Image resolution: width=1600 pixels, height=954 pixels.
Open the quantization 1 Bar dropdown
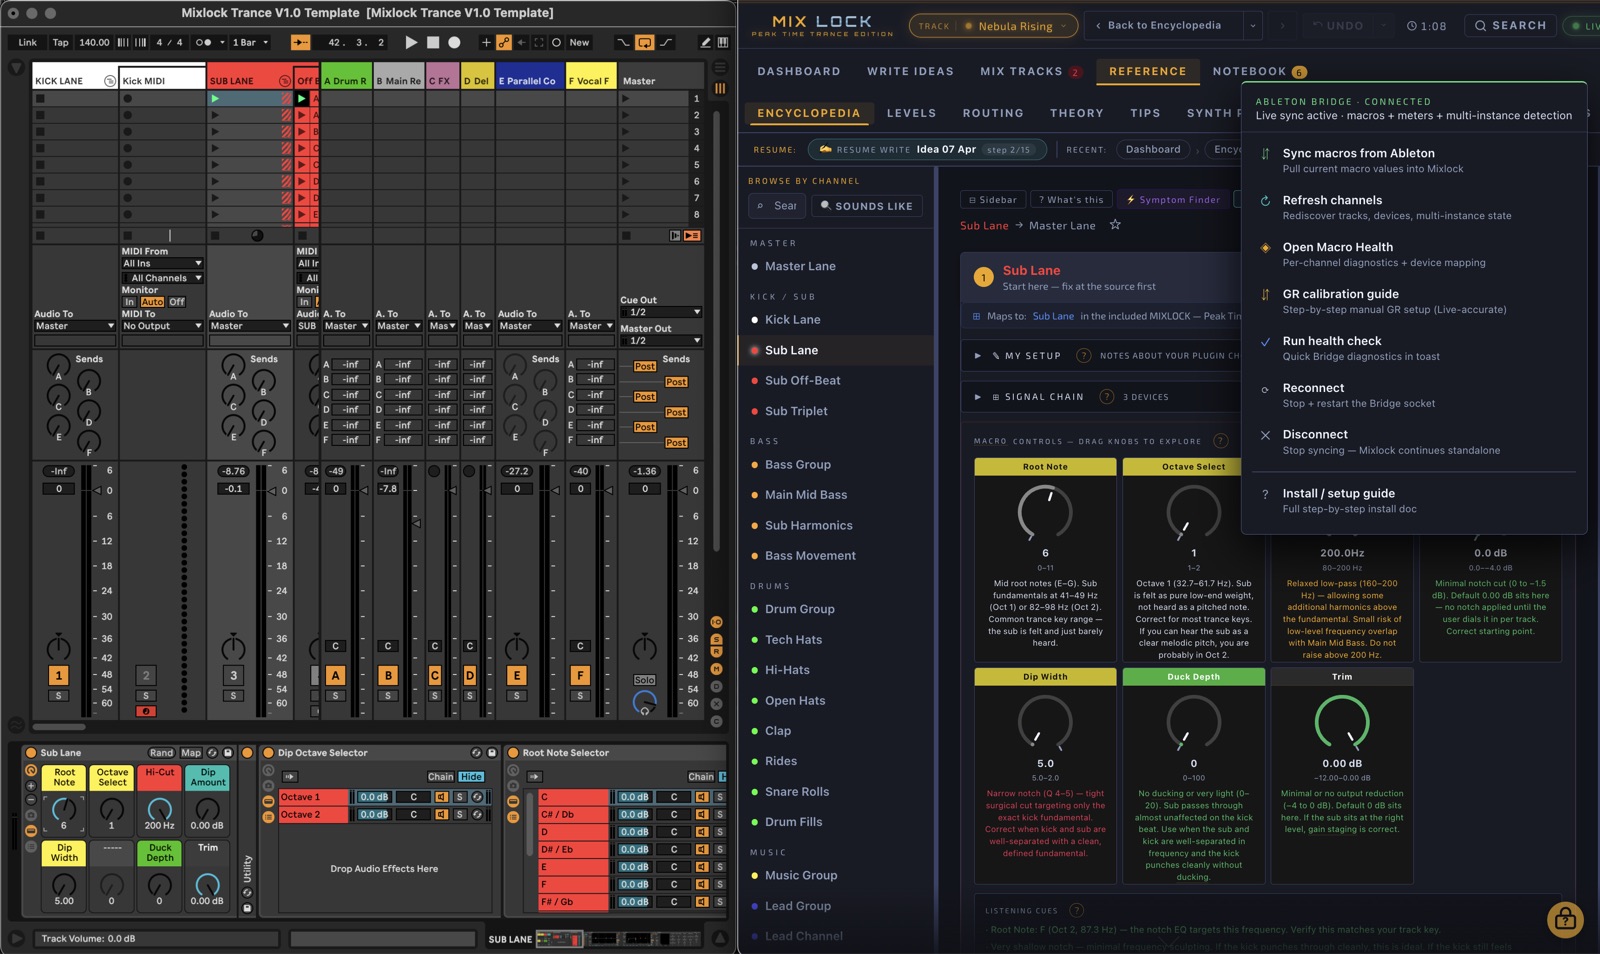[x=250, y=43]
